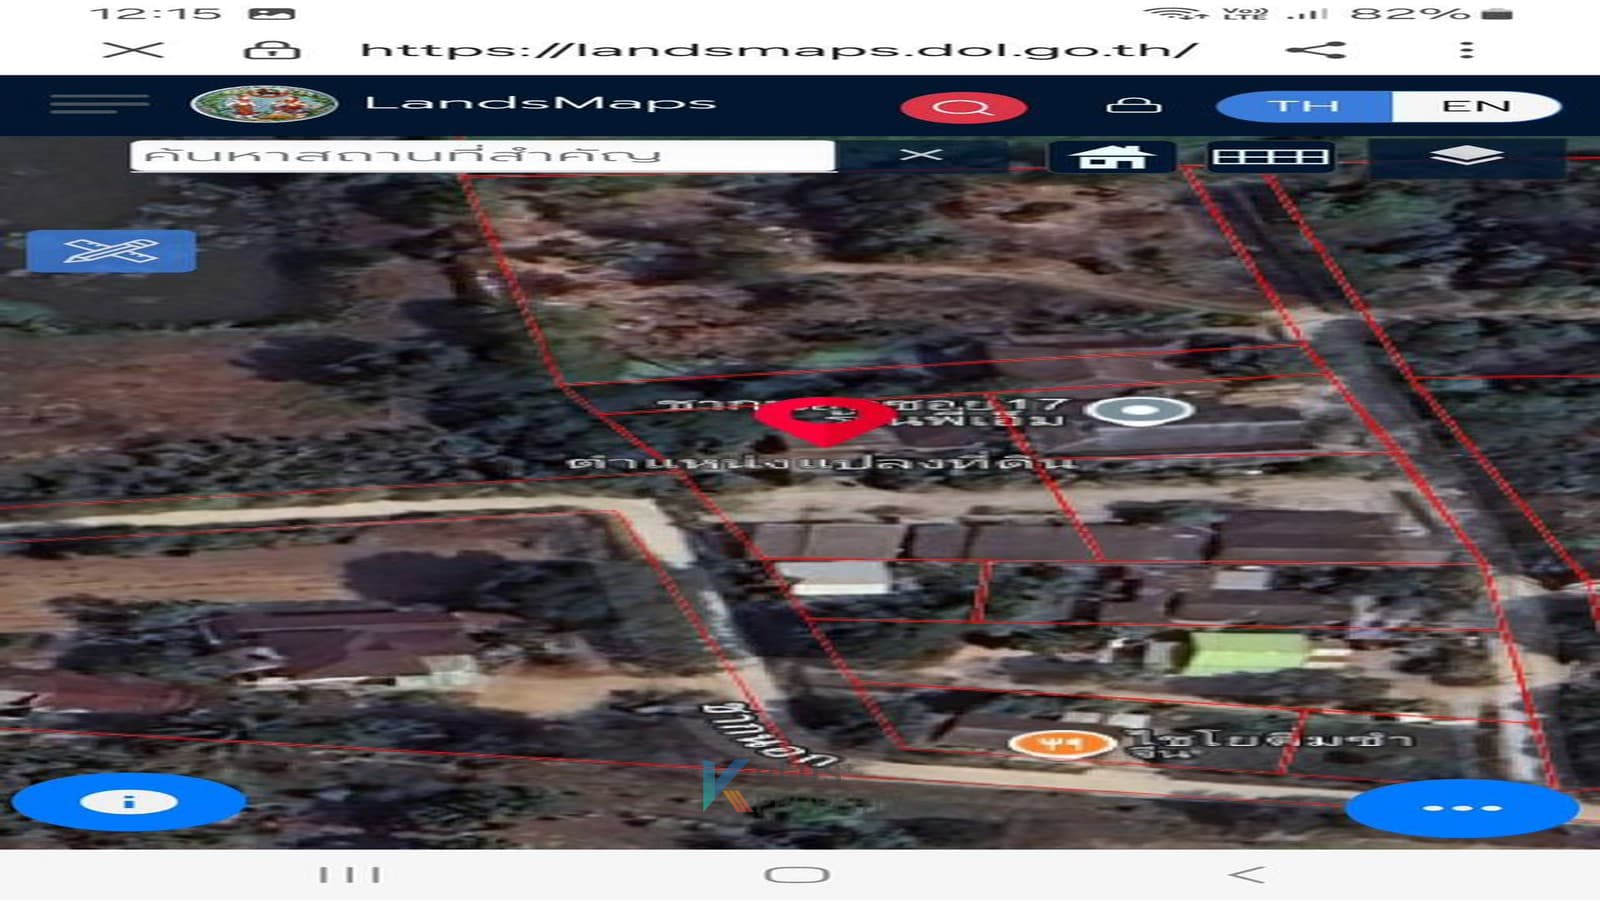Viewport: 1600px width, 900px height.
Task: Click the print icon in header
Action: pos(1133,105)
